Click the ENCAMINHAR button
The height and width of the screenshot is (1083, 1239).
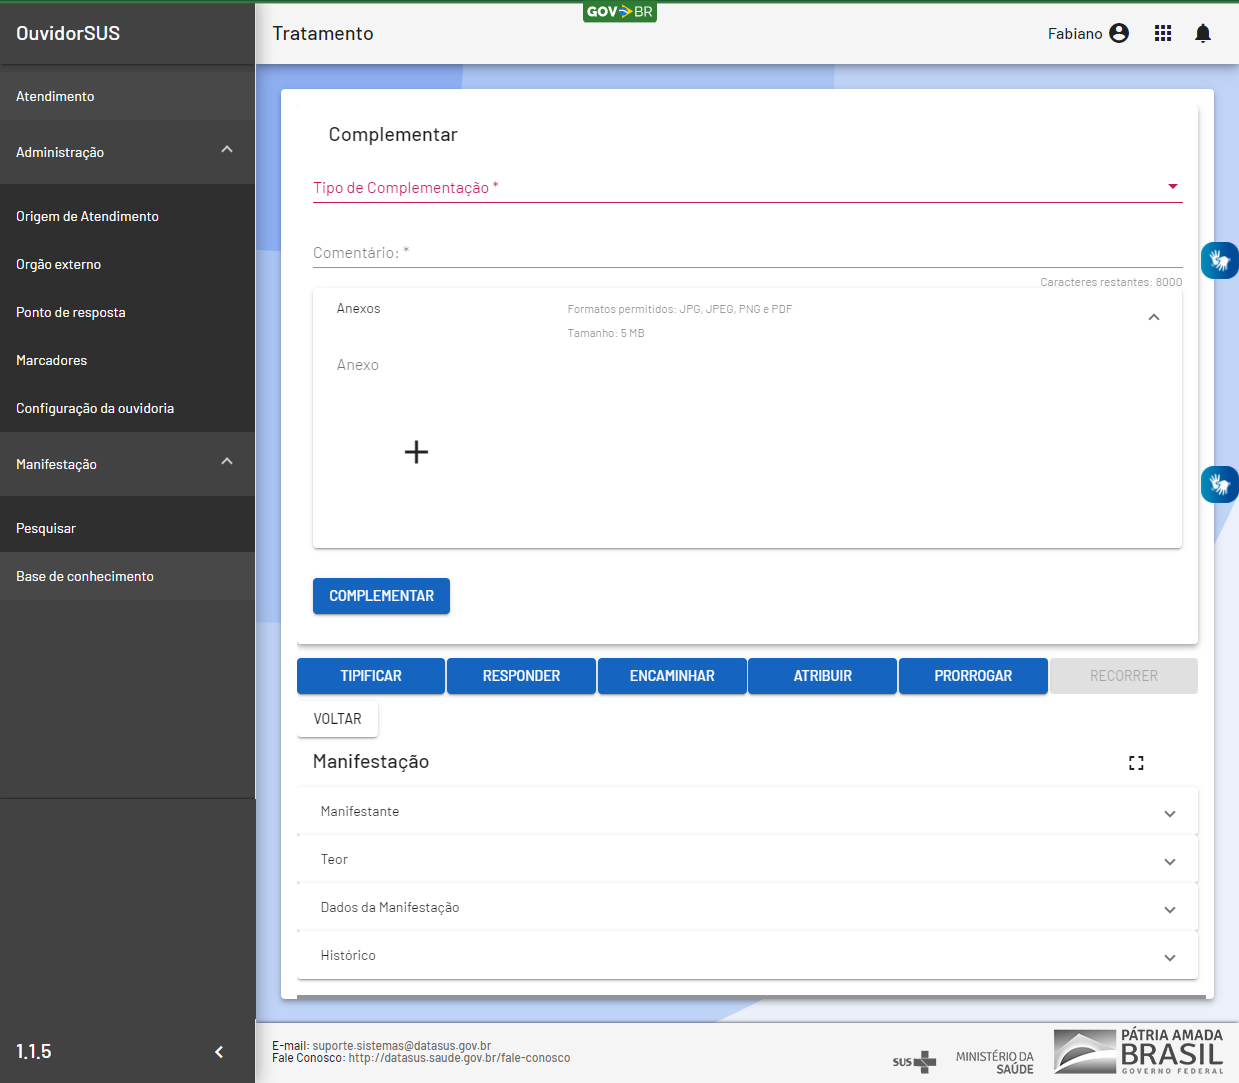[672, 676]
